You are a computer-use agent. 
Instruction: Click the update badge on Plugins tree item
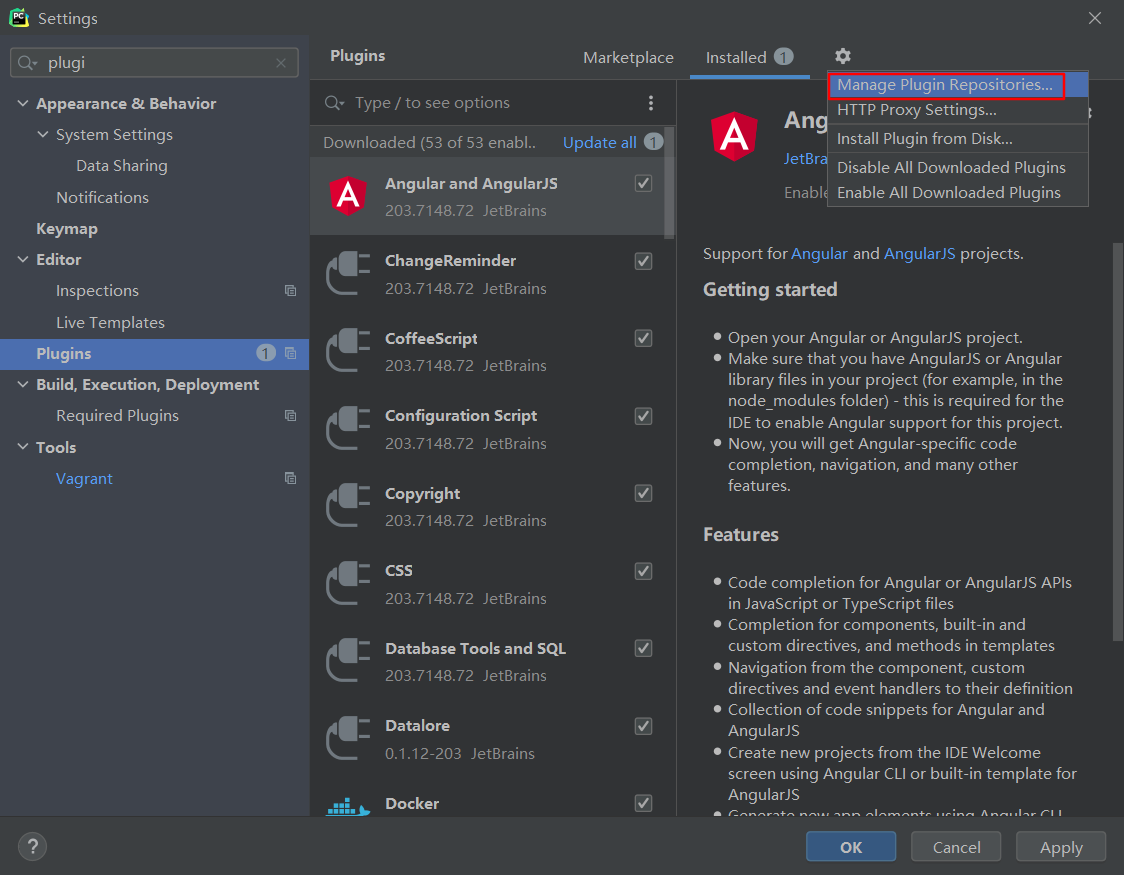click(x=266, y=353)
